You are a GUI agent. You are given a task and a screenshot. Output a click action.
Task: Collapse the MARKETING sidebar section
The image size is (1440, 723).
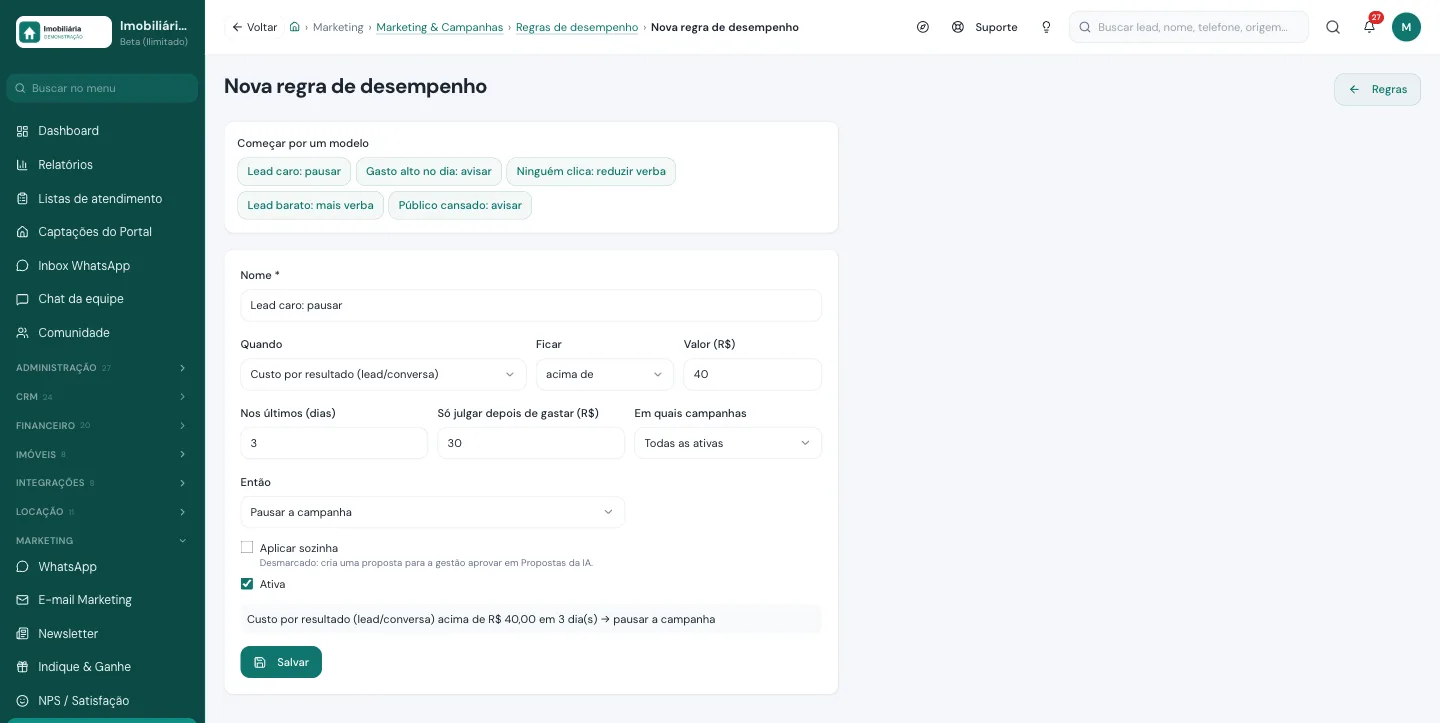click(x=102, y=541)
